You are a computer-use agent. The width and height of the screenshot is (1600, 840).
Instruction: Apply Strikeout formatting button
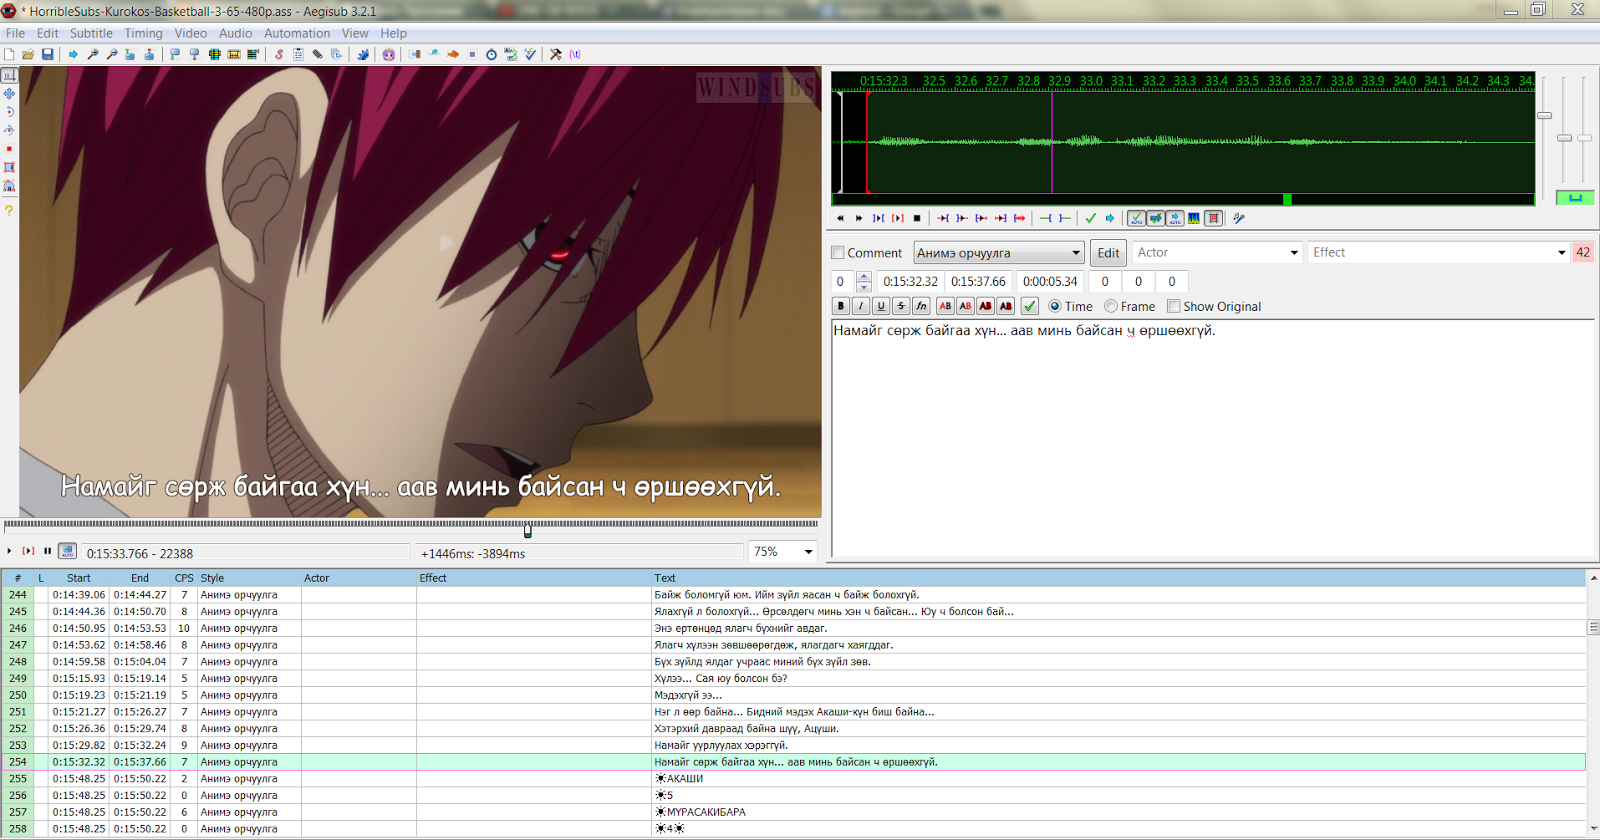coord(901,306)
